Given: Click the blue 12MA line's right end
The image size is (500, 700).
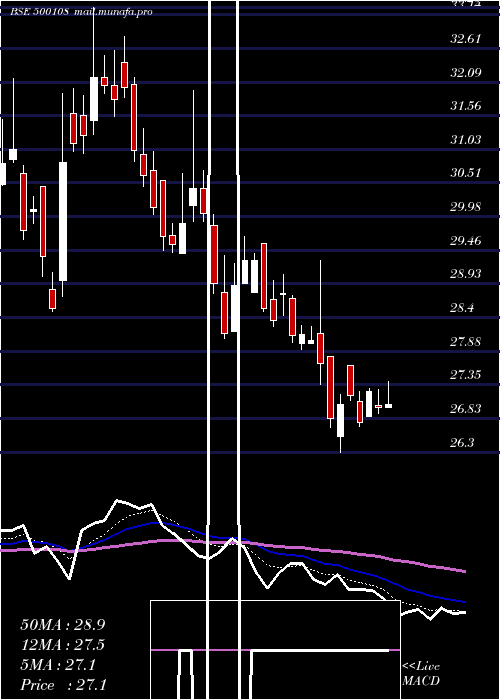Looking at the screenshot, I should tap(464, 602).
